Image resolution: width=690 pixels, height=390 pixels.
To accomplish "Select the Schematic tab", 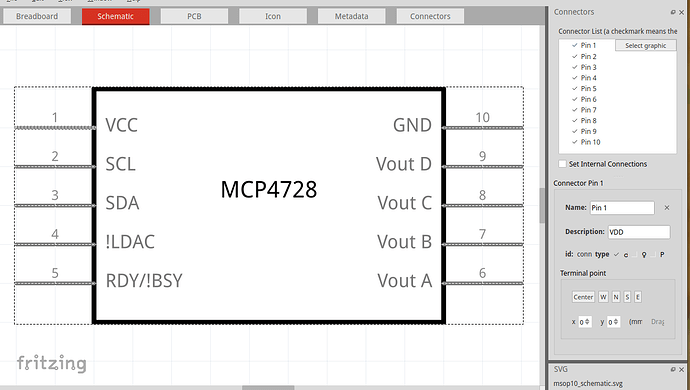I will (x=115, y=16).
